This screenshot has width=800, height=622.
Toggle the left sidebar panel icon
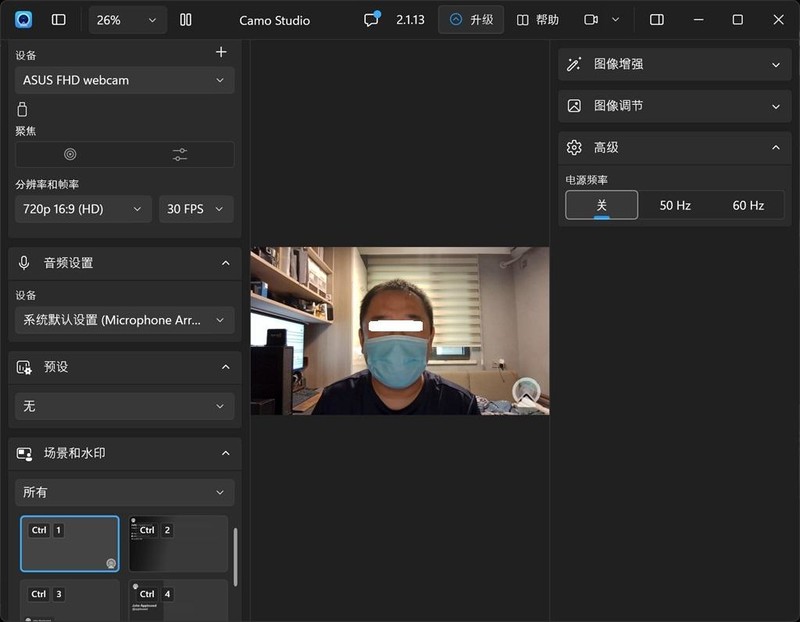59,20
